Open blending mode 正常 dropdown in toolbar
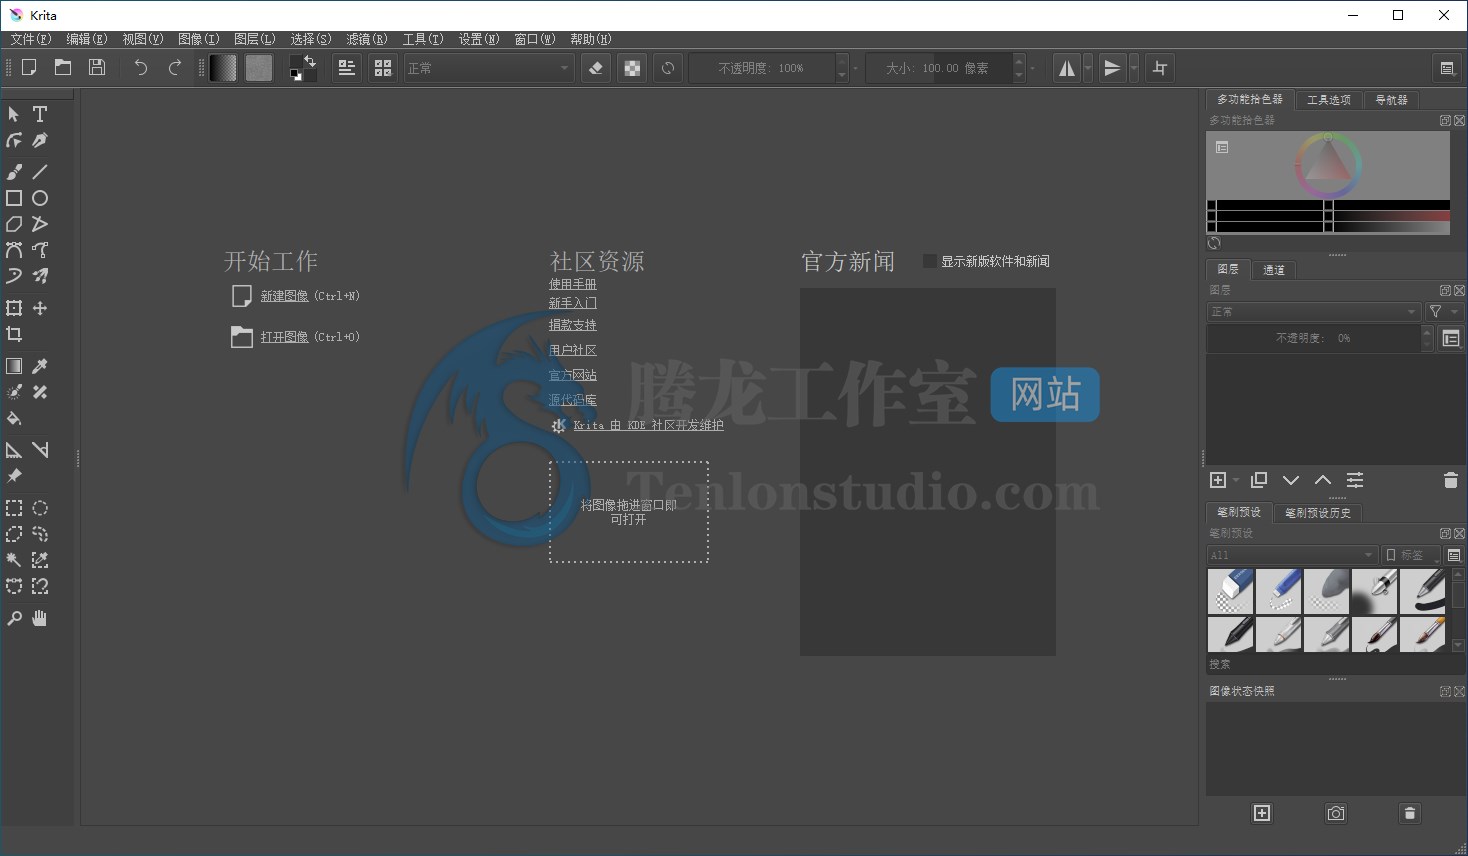 (488, 68)
